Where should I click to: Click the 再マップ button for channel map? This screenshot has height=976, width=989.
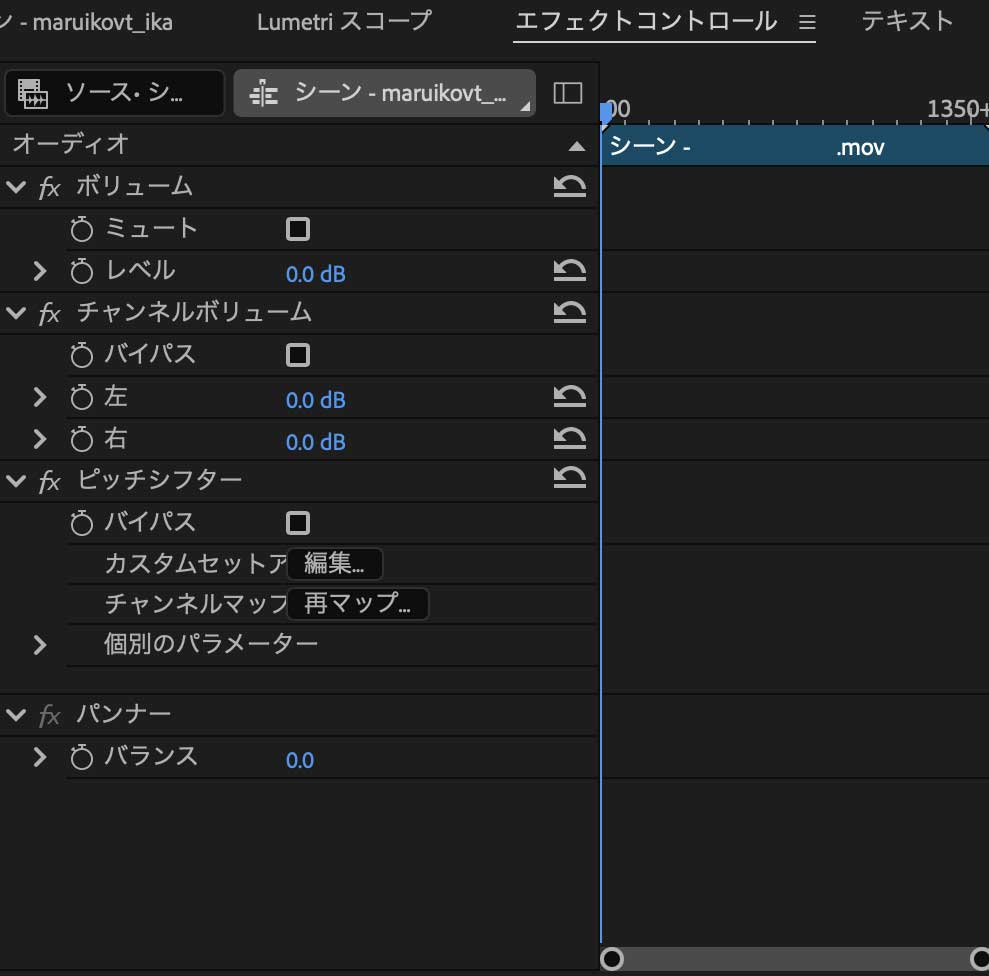point(358,603)
